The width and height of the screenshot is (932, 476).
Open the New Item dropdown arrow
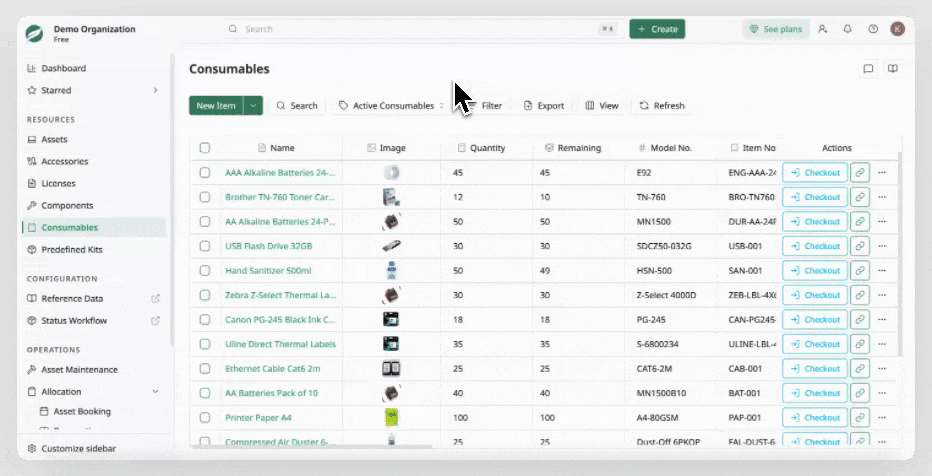pyautogui.click(x=253, y=106)
